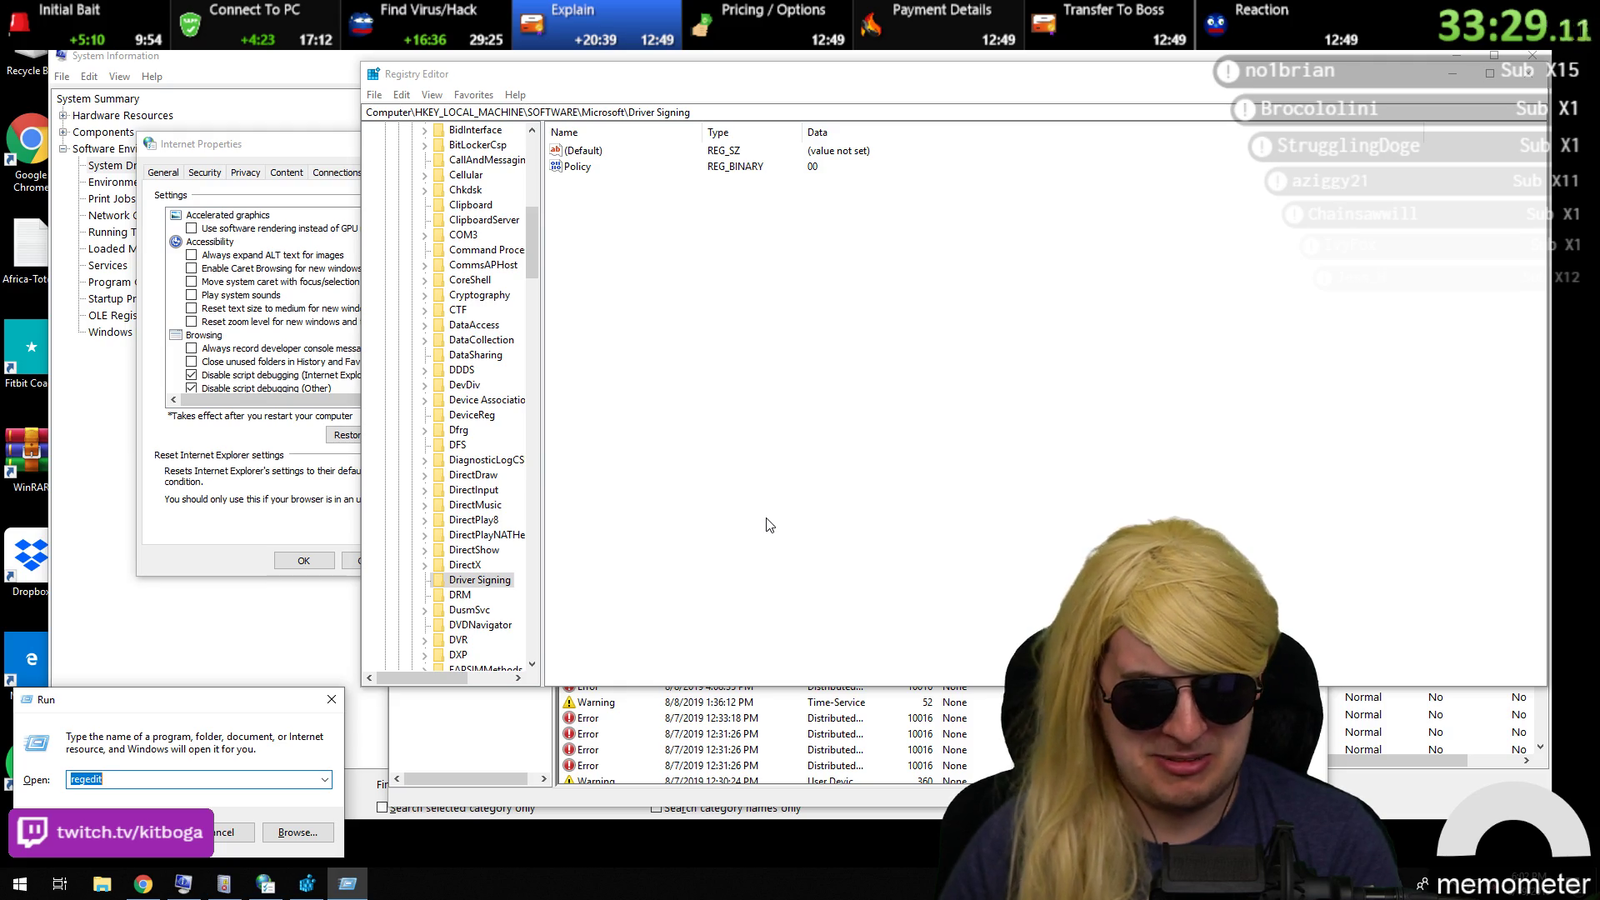Click the Cryptography folder icon in tree
Screen dimensions: 1600x900
[438, 295]
